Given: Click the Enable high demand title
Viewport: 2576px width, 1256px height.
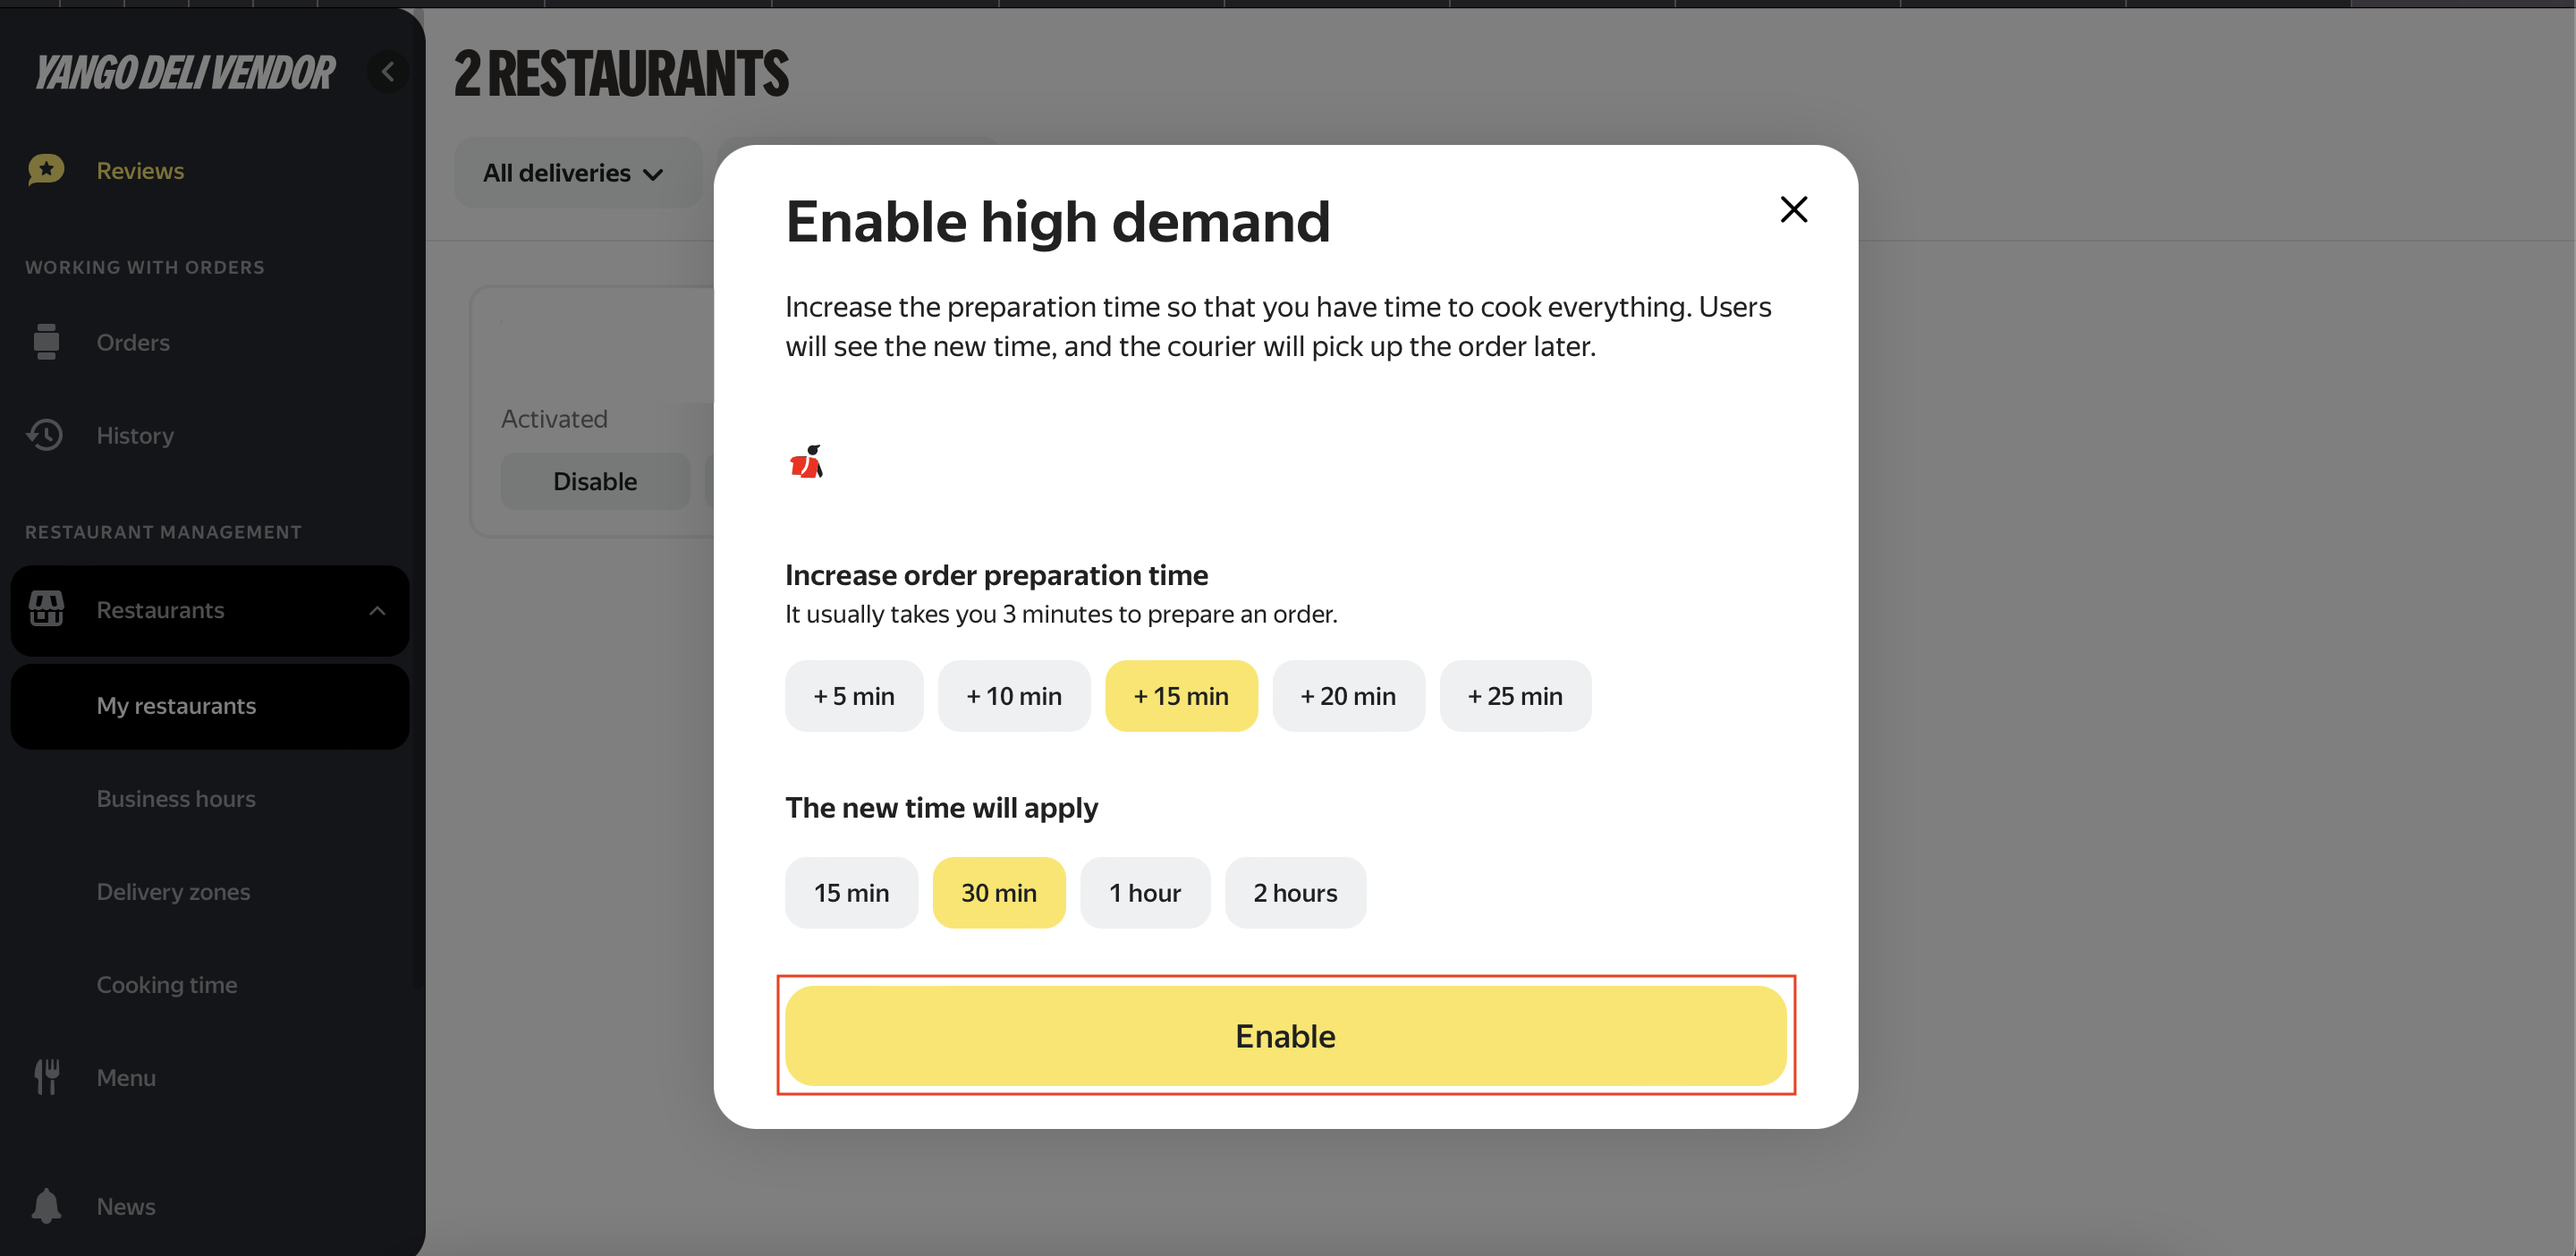Looking at the screenshot, I should pos(1057,222).
